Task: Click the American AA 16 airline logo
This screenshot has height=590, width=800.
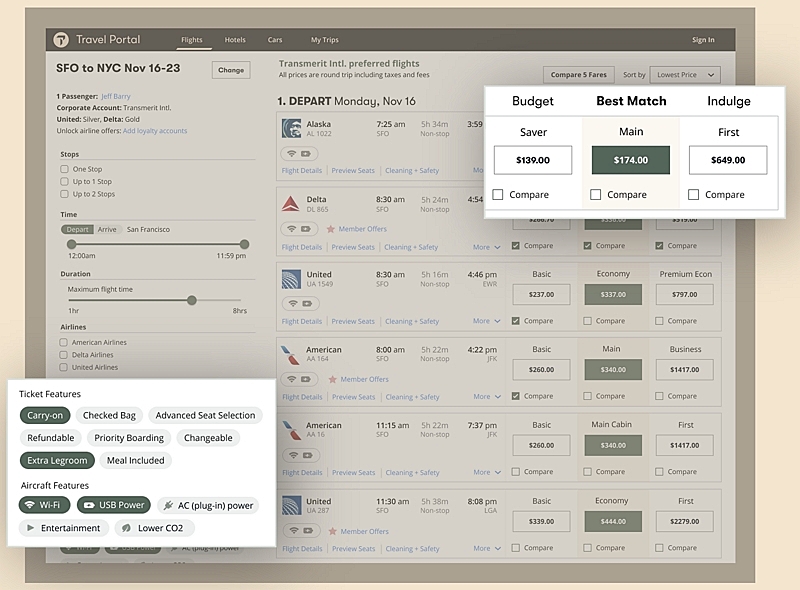Action: click(x=291, y=430)
